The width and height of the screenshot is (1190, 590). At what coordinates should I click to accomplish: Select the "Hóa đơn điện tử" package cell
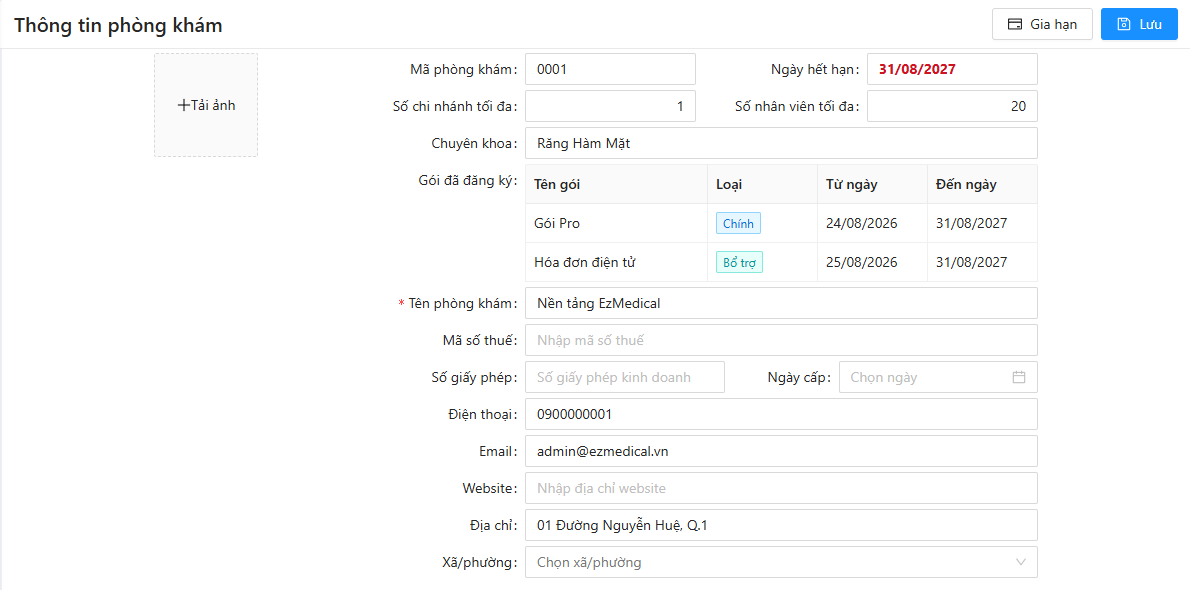click(x=616, y=263)
